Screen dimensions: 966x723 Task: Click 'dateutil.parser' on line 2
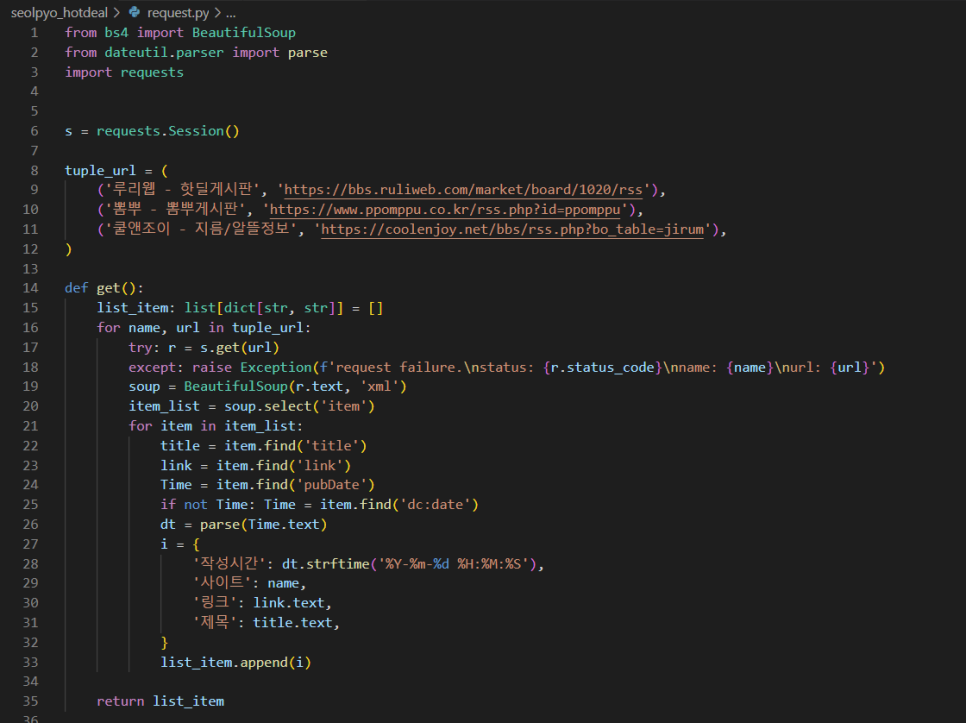click(x=164, y=52)
